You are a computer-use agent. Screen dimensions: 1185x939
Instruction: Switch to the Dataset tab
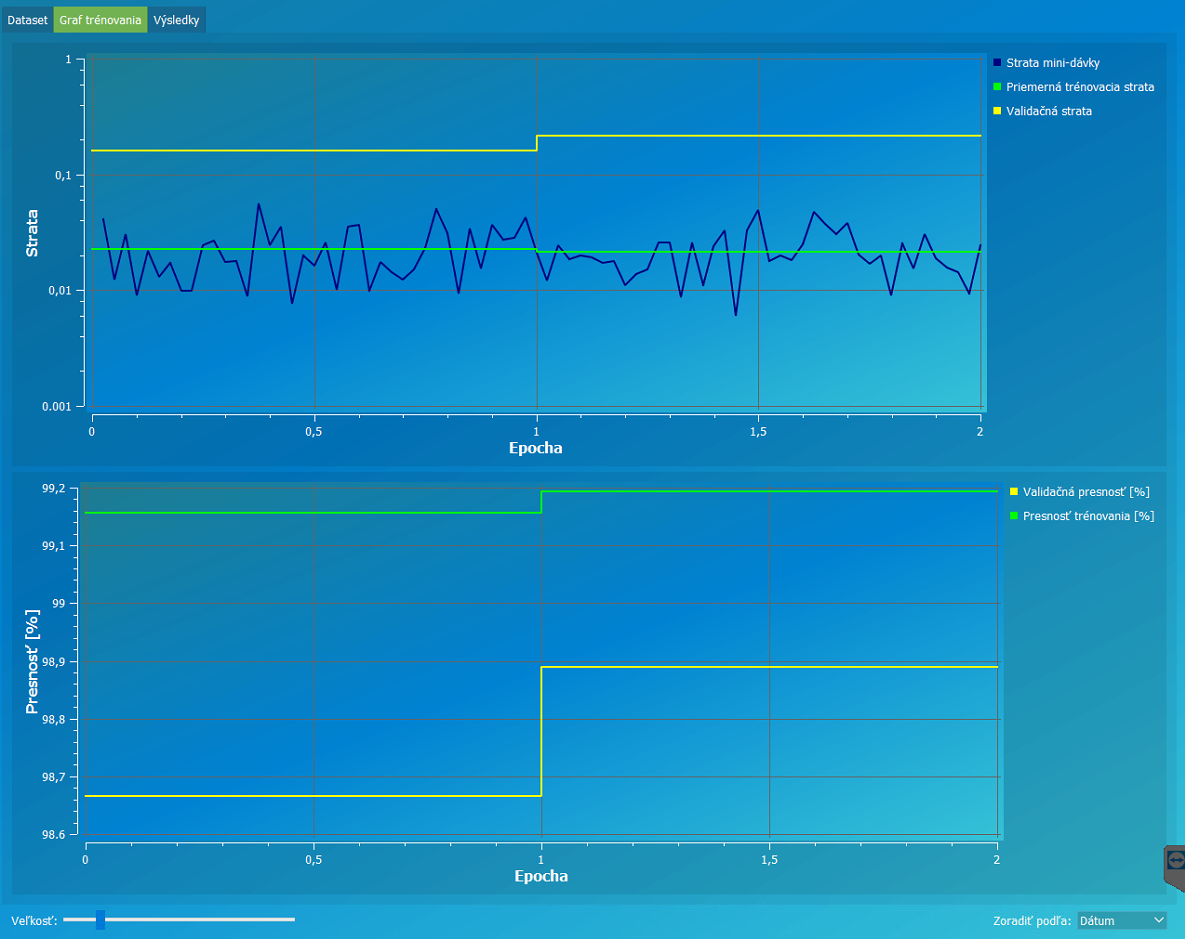[27, 20]
